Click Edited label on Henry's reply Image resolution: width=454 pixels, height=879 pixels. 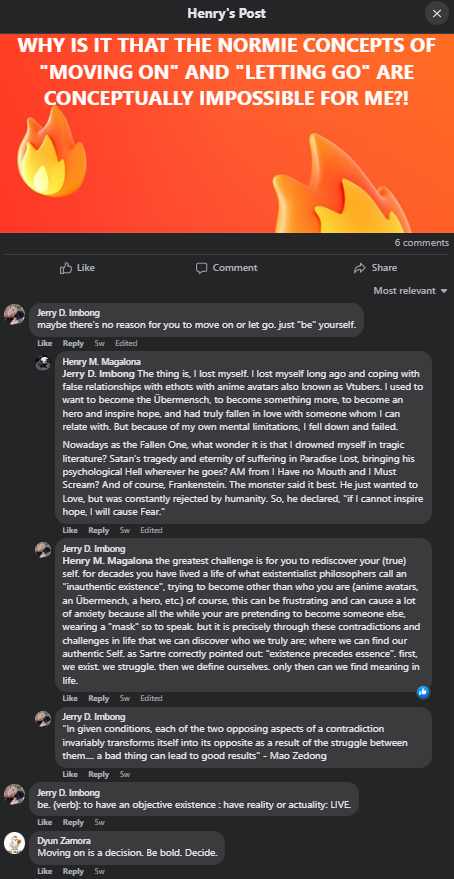coord(151,530)
